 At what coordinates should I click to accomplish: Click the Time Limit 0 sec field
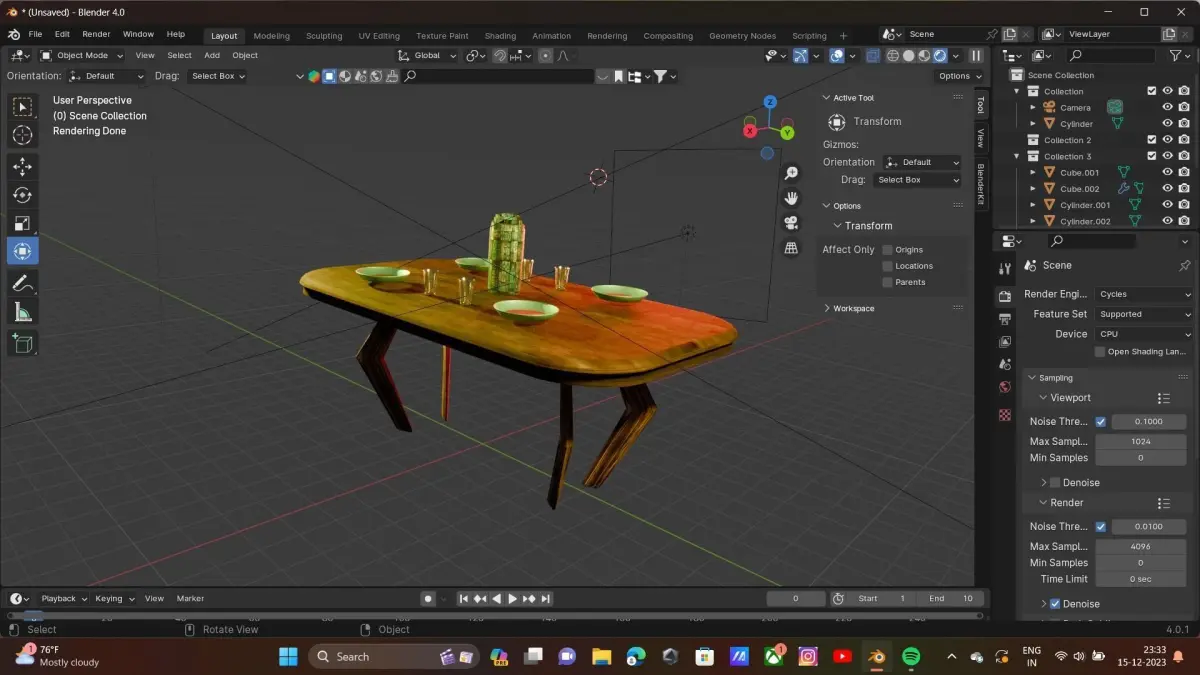point(1141,579)
